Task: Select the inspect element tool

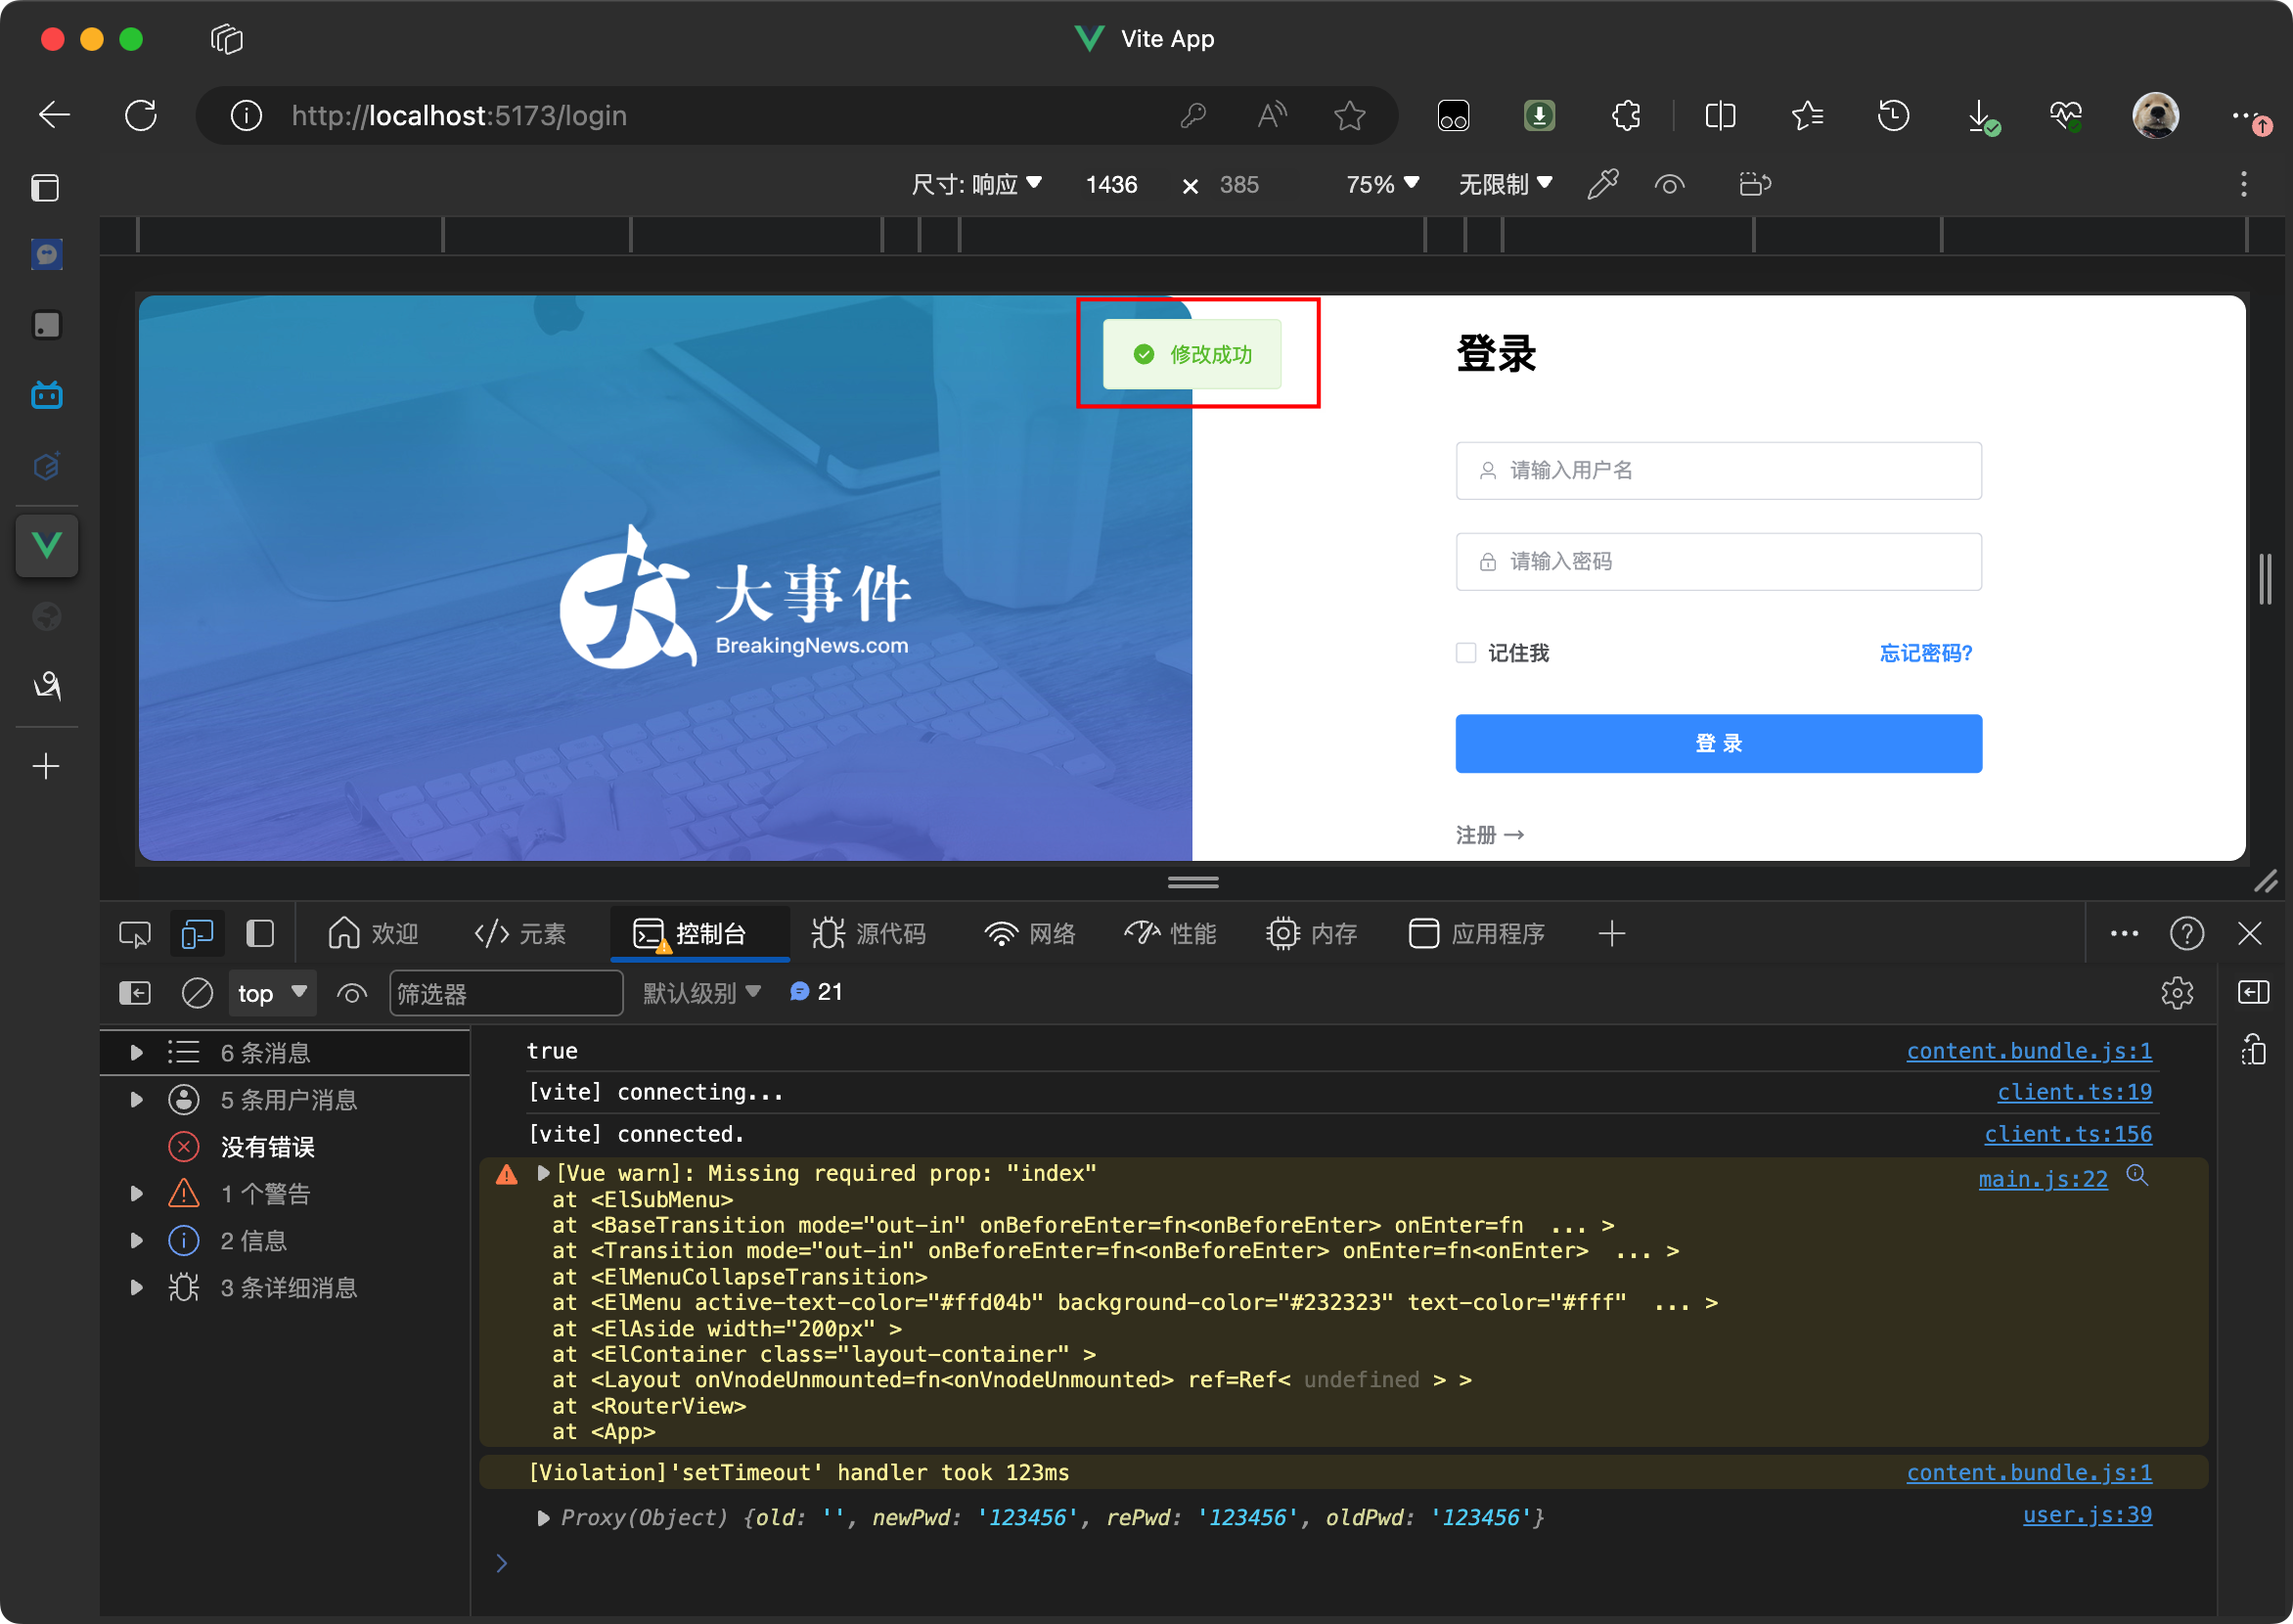Action: (134, 933)
